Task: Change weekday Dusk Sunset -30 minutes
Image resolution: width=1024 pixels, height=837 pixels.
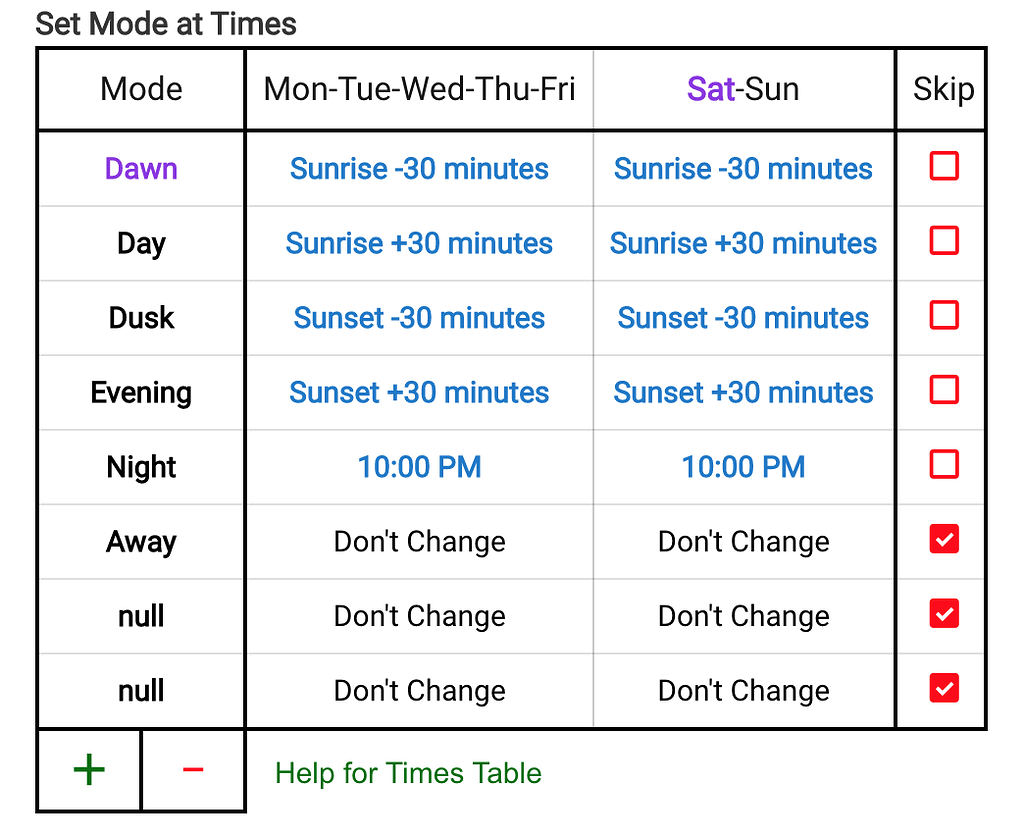Action: (419, 318)
